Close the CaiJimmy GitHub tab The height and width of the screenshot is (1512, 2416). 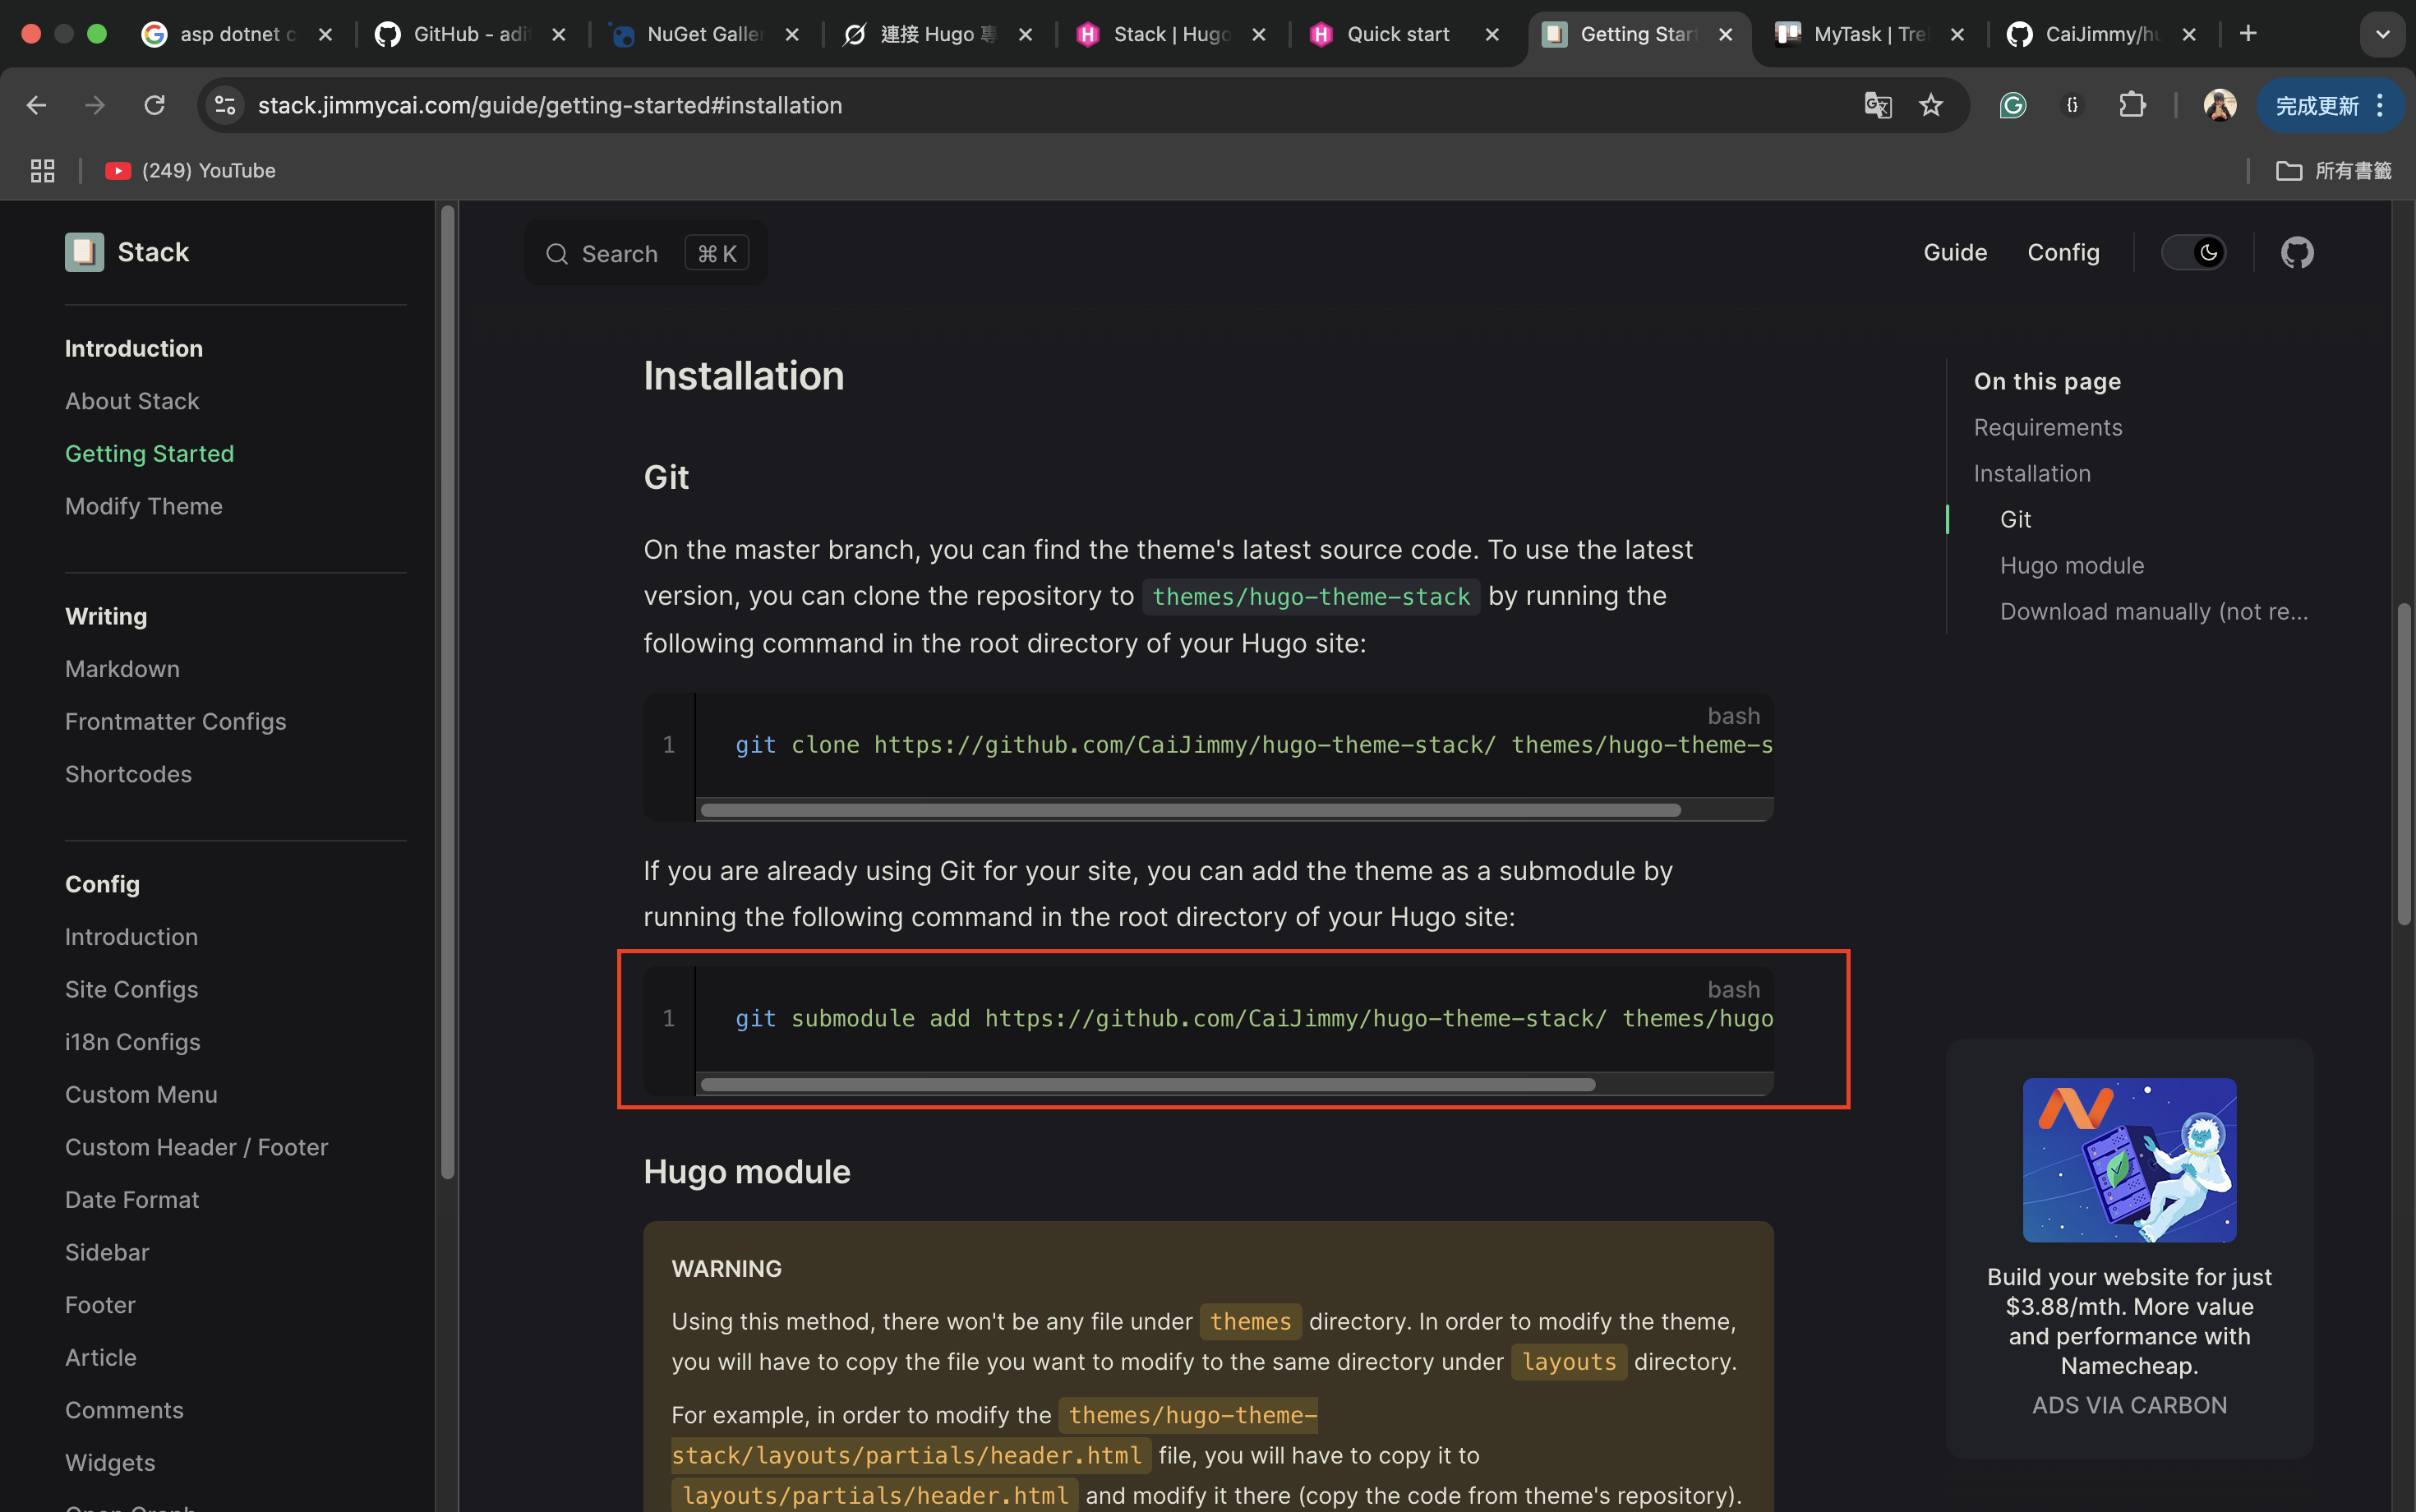coord(2188,34)
